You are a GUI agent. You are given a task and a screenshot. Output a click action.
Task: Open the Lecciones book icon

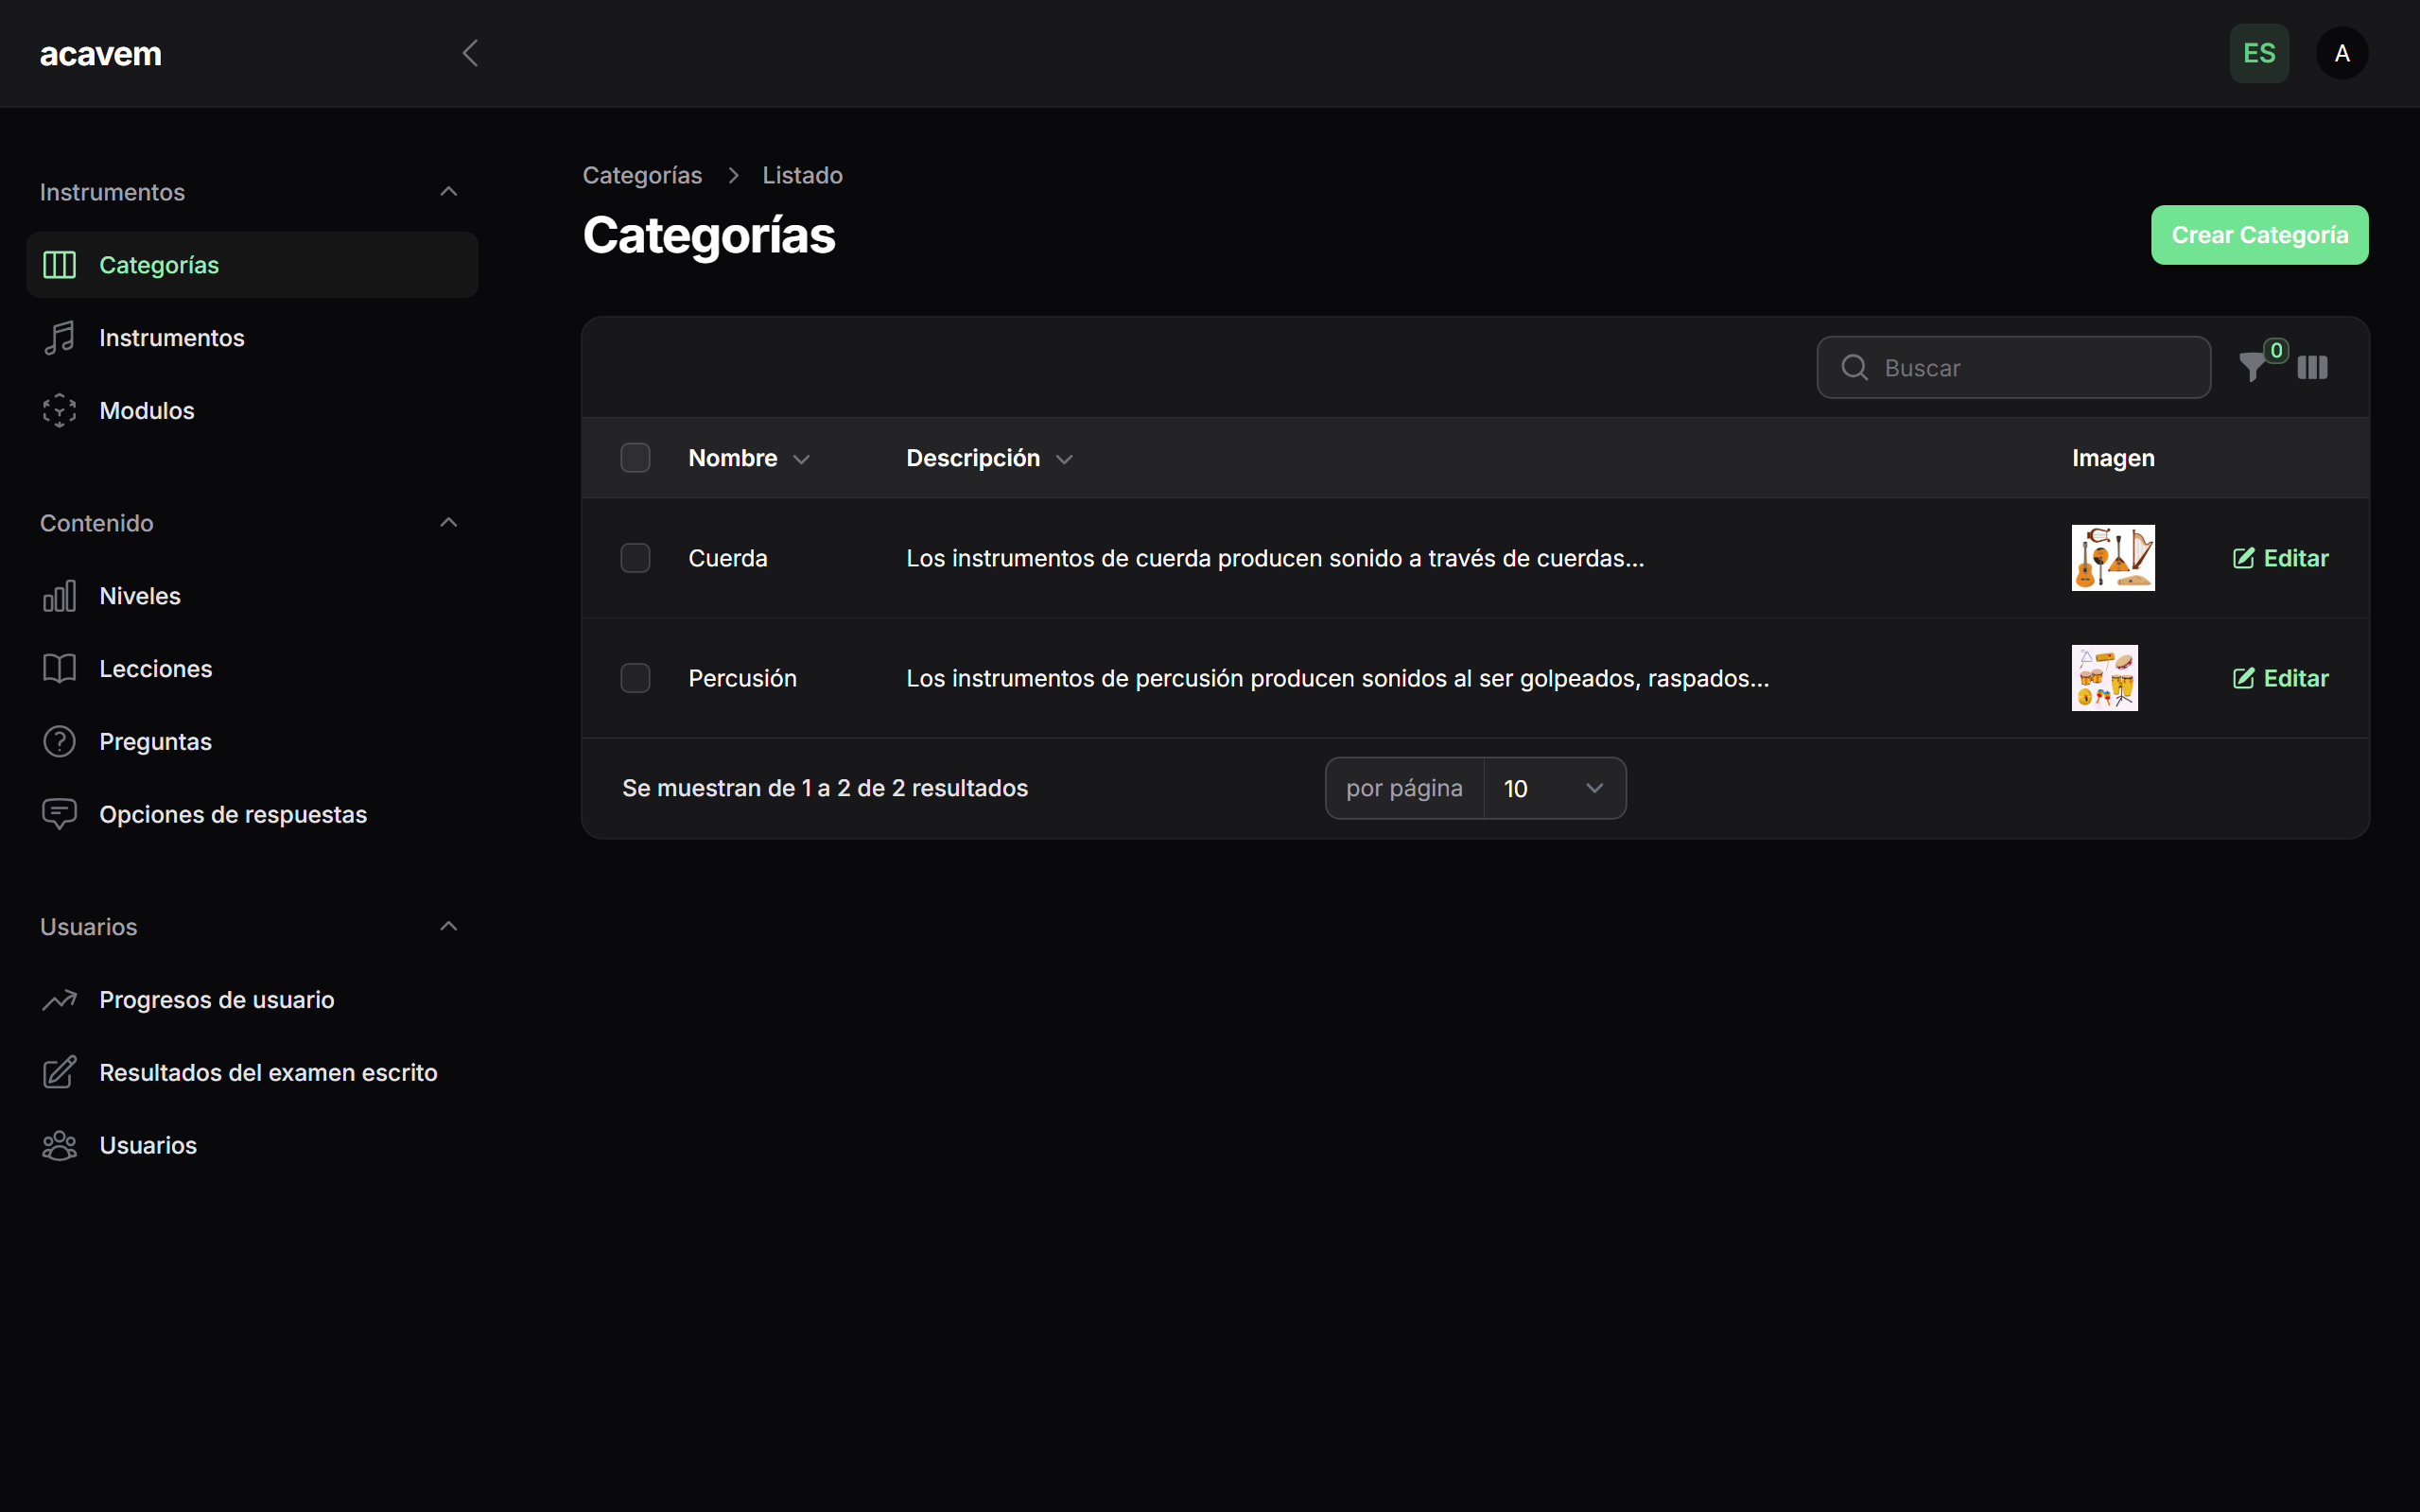(x=58, y=668)
